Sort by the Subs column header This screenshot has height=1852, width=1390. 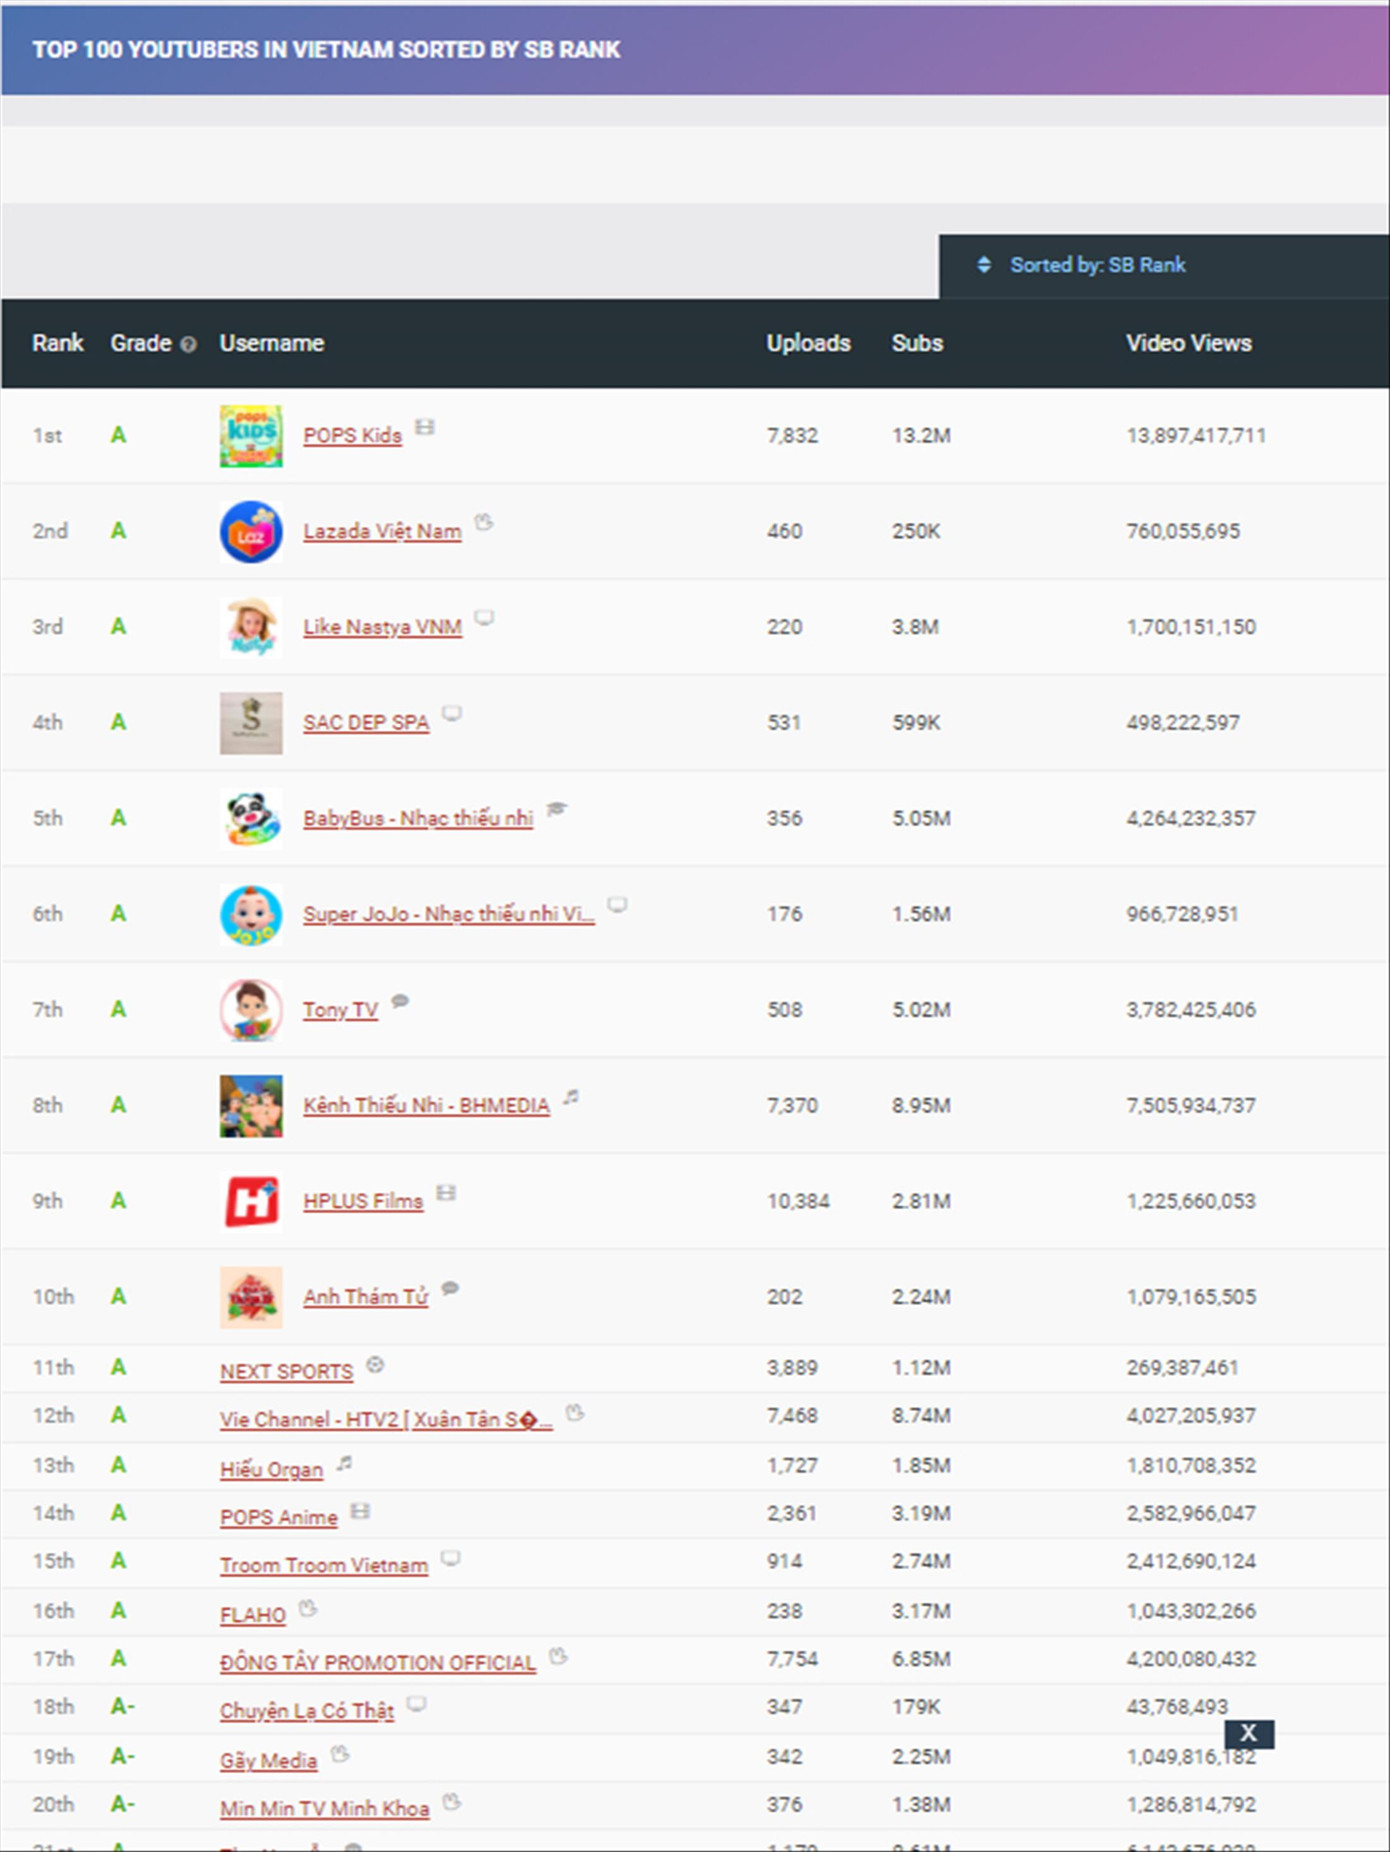point(917,343)
